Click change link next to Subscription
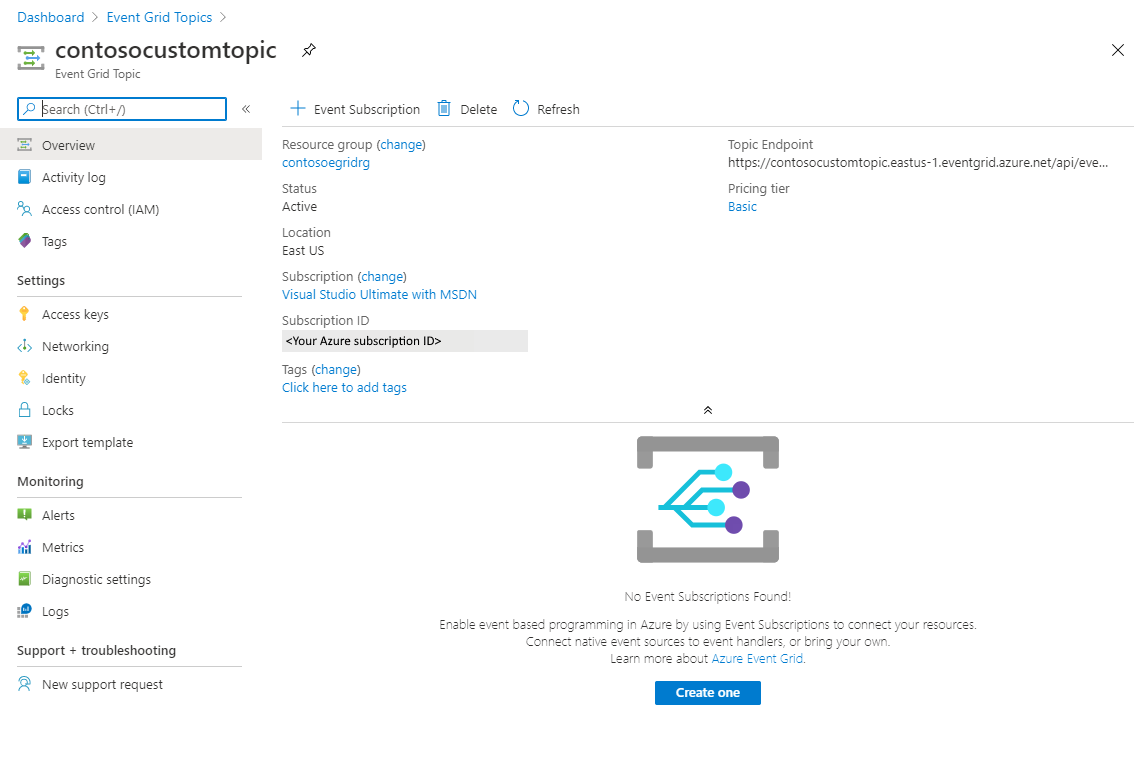This screenshot has height=758, width=1146. click(x=382, y=276)
